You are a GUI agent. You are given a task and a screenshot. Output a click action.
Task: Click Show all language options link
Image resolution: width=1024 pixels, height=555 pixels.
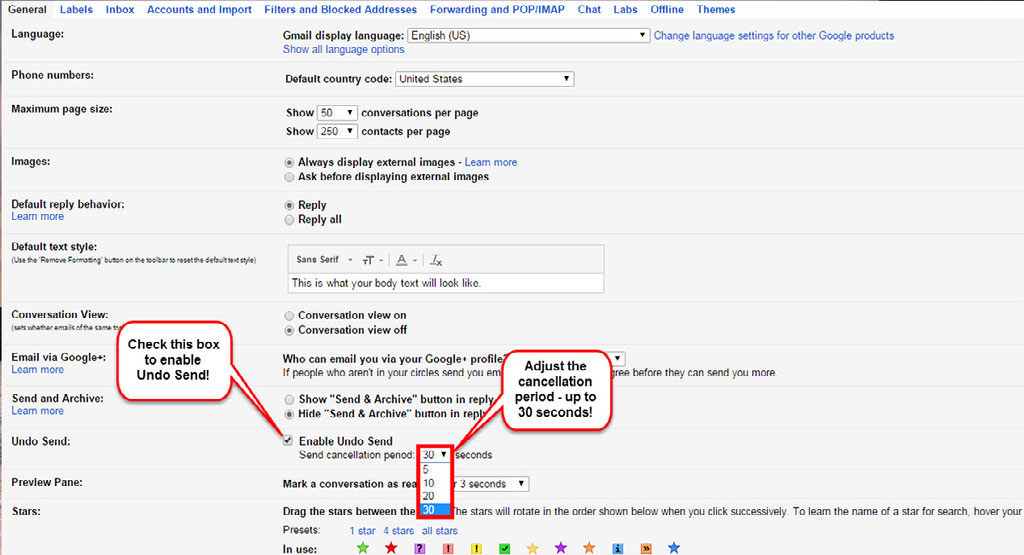pyautogui.click(x=344, y=50)
